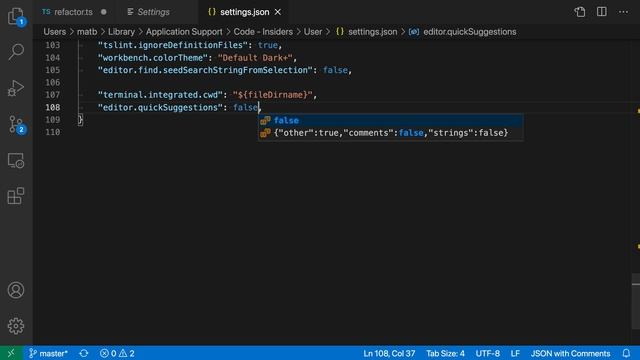Open the Remote Explorer view

[x=16, y=160]
